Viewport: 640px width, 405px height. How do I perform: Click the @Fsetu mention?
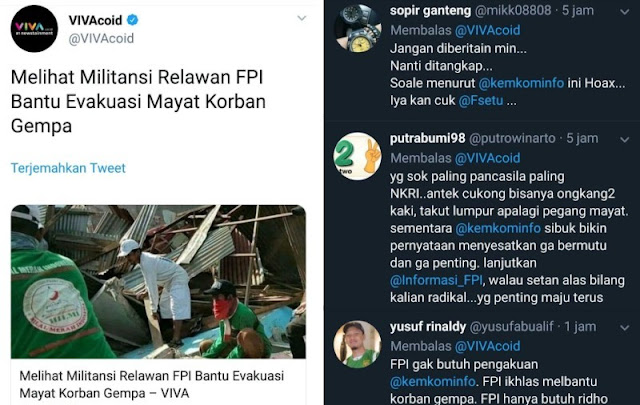click(481, 100)
